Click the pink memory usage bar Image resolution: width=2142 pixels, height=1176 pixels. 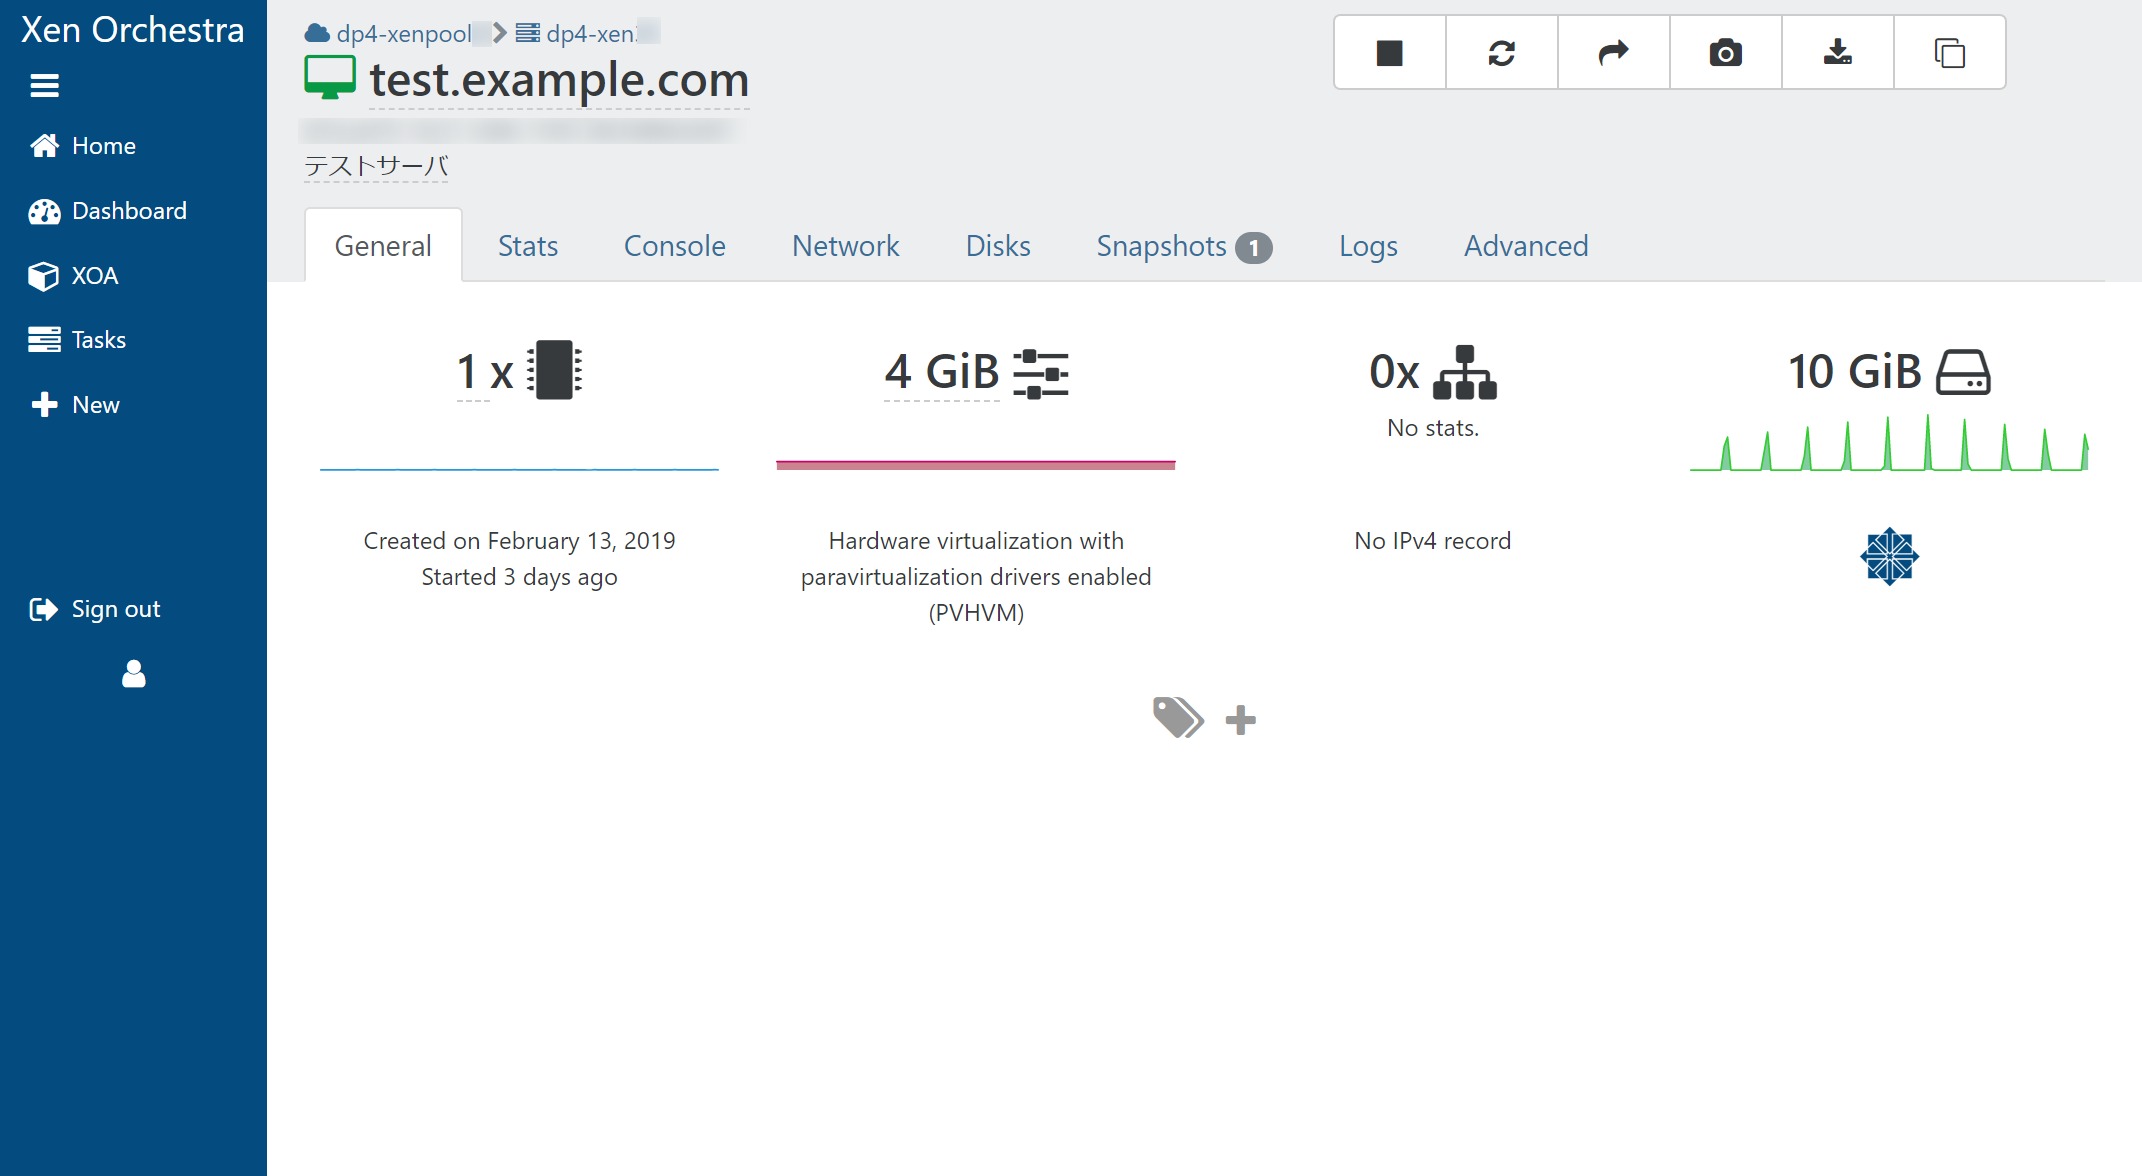976,465
